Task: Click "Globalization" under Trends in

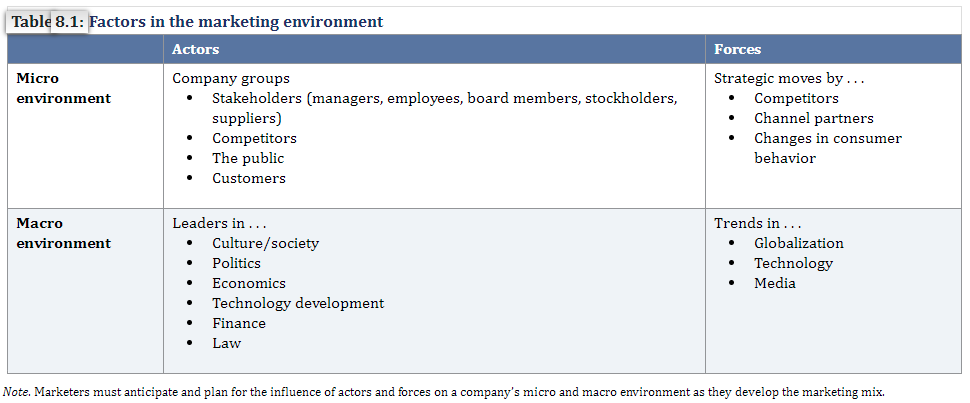Action: click(799, 243)
